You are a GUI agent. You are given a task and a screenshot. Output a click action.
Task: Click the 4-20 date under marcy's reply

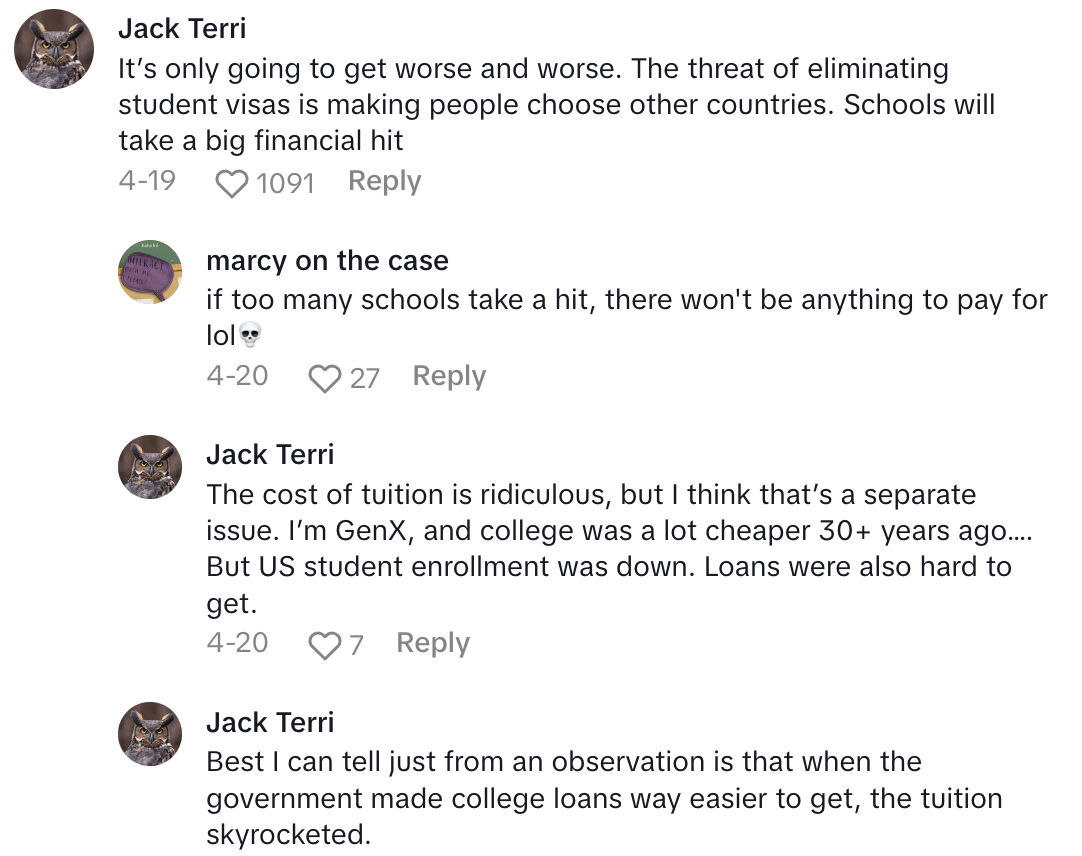click(x=237, y=376)
